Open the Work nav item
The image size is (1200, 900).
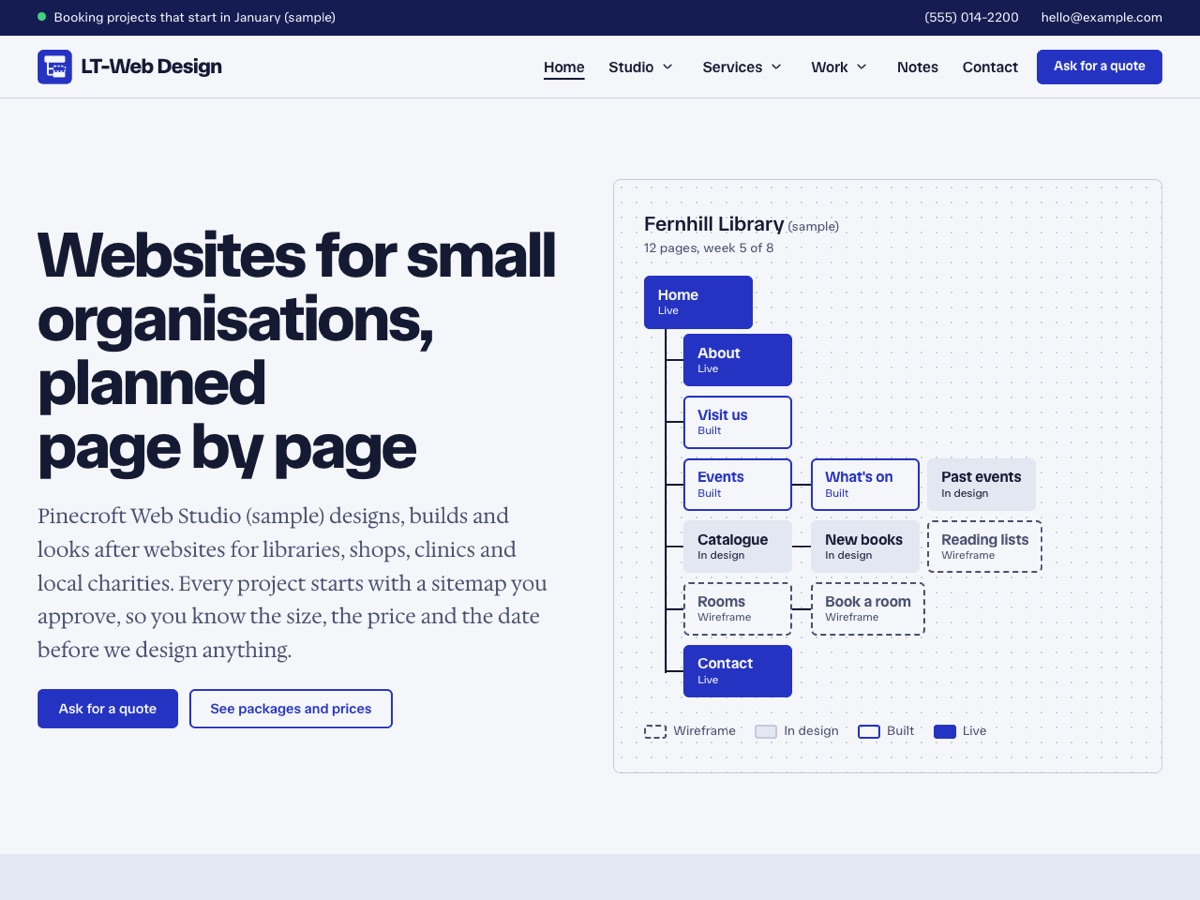click(x=839, y=67)
